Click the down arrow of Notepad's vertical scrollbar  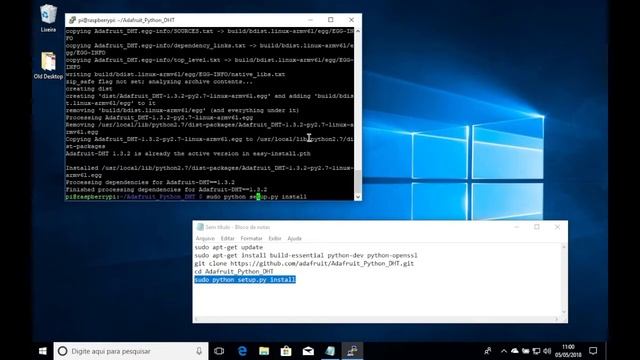pos(564,312)
